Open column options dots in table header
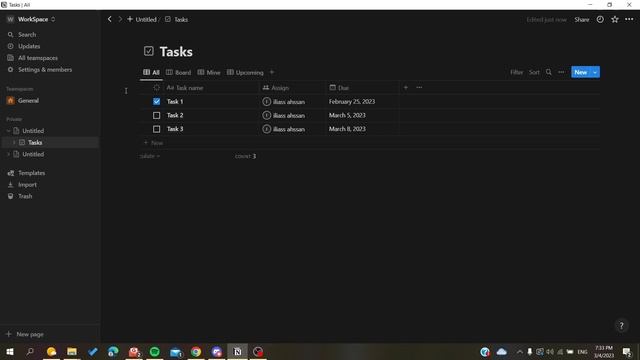The height and width of the screenshot is (360, 640). click(x=419, y=87)
